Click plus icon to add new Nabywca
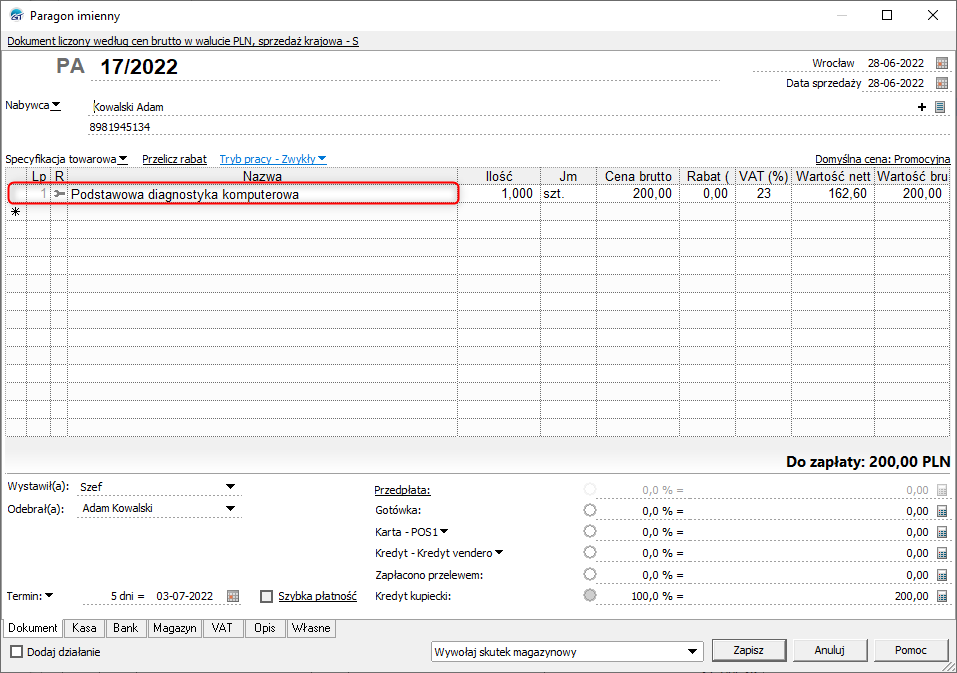The width and height of the screenshot is (957, 673). click(x=922, y=107)
